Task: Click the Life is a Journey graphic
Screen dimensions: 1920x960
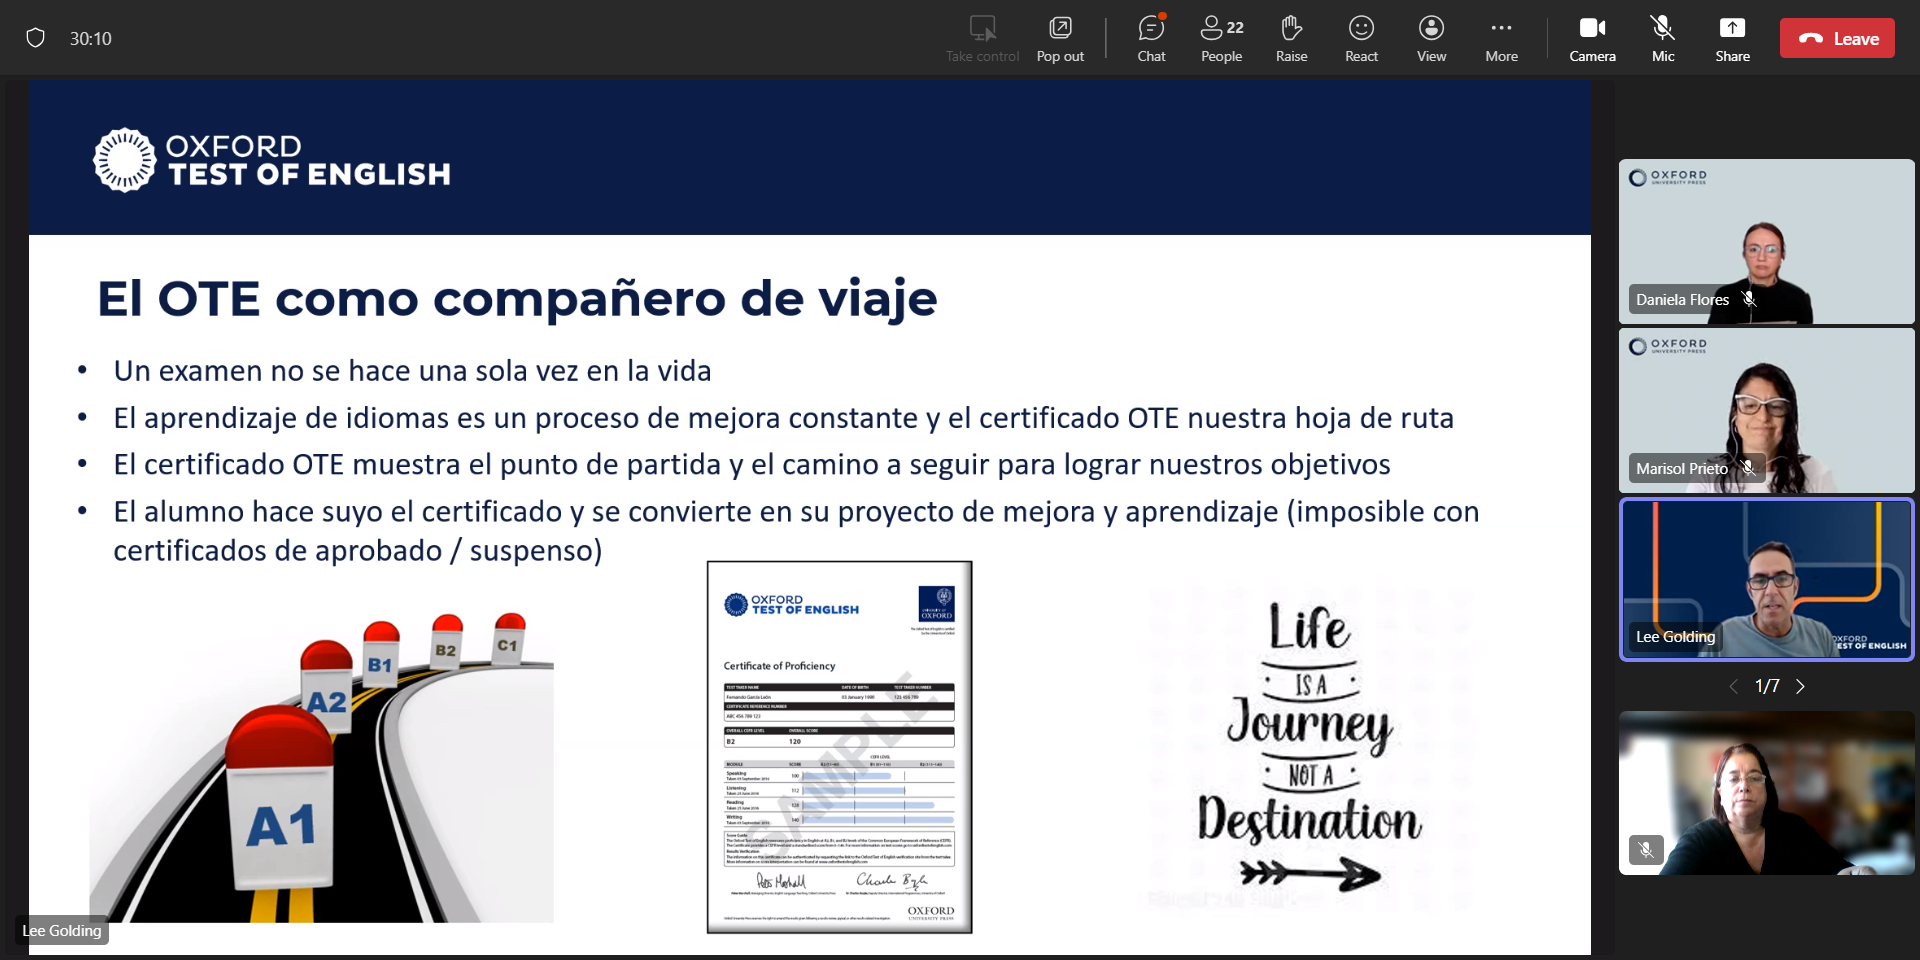Action: click(x=1309, y=748)
